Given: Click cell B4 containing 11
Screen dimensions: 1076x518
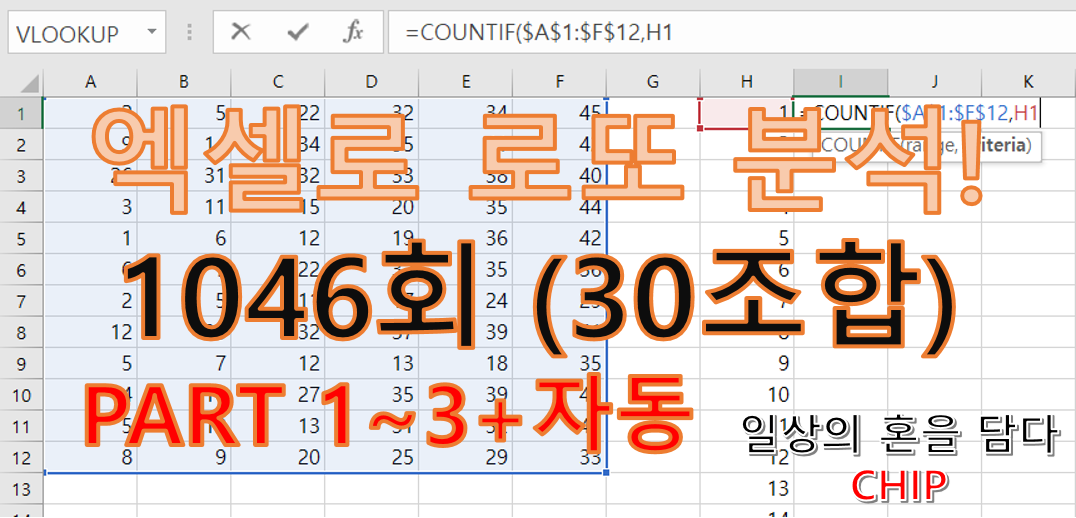Looking at the screenshot, I should click(184, 207).
